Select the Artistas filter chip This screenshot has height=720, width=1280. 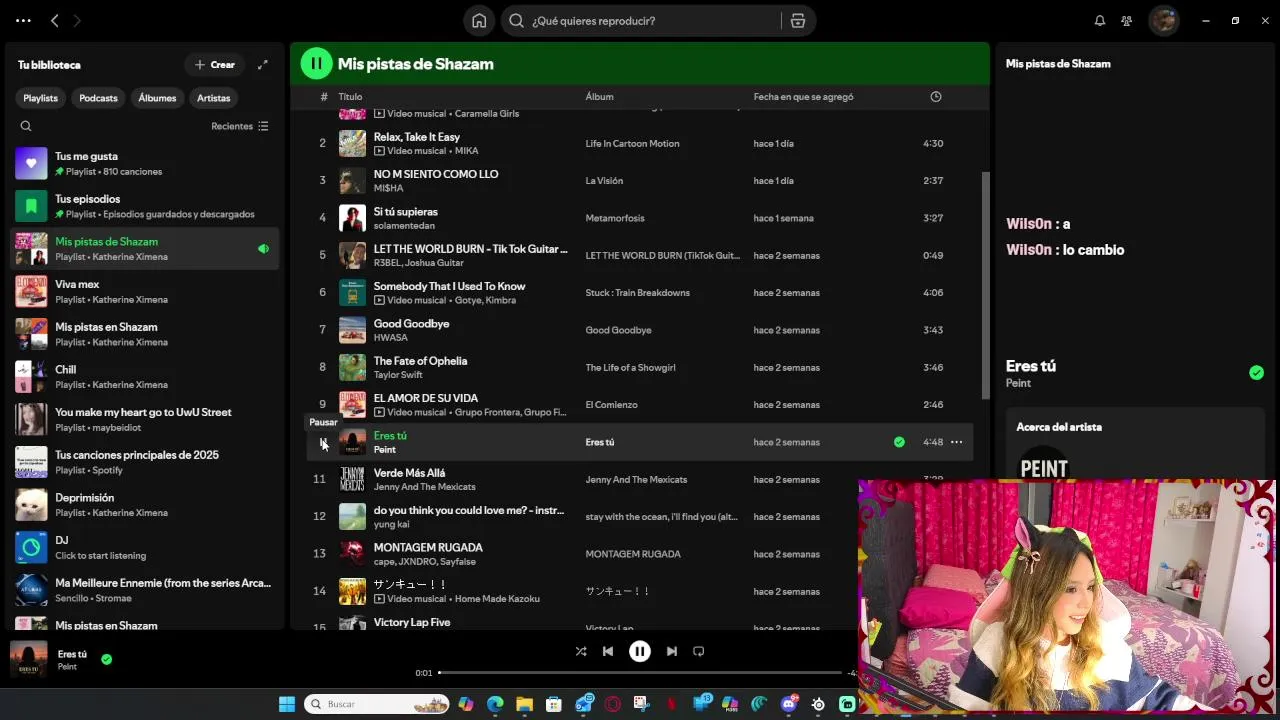(214, 98)
